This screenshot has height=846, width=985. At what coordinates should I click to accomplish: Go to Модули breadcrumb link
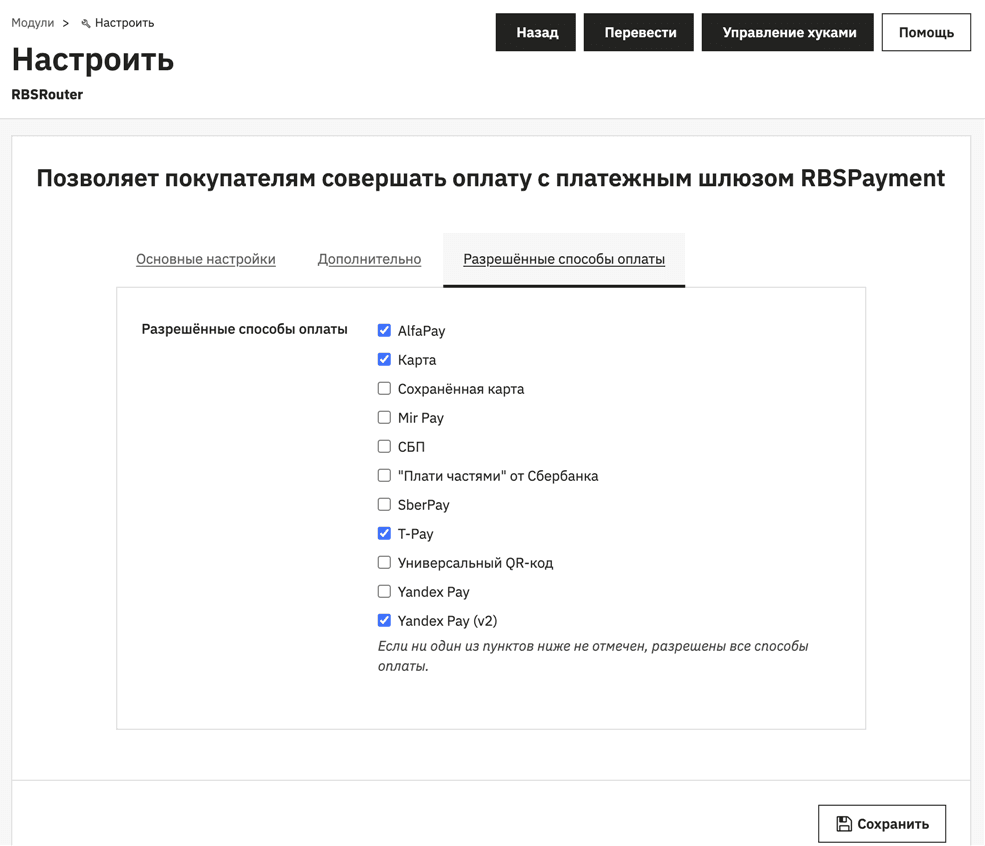pyautogui.click(x=33, y=23)
